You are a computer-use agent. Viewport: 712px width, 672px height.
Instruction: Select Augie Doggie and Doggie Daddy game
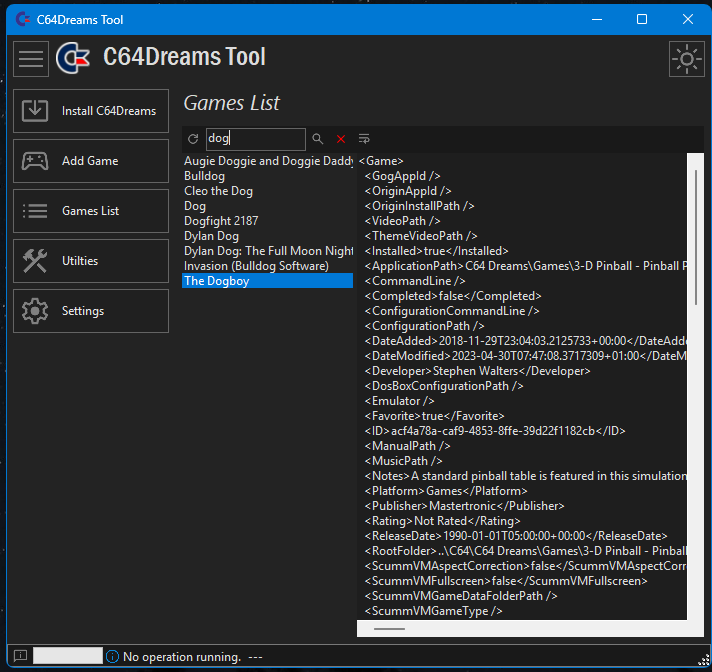tap(268, 161)
